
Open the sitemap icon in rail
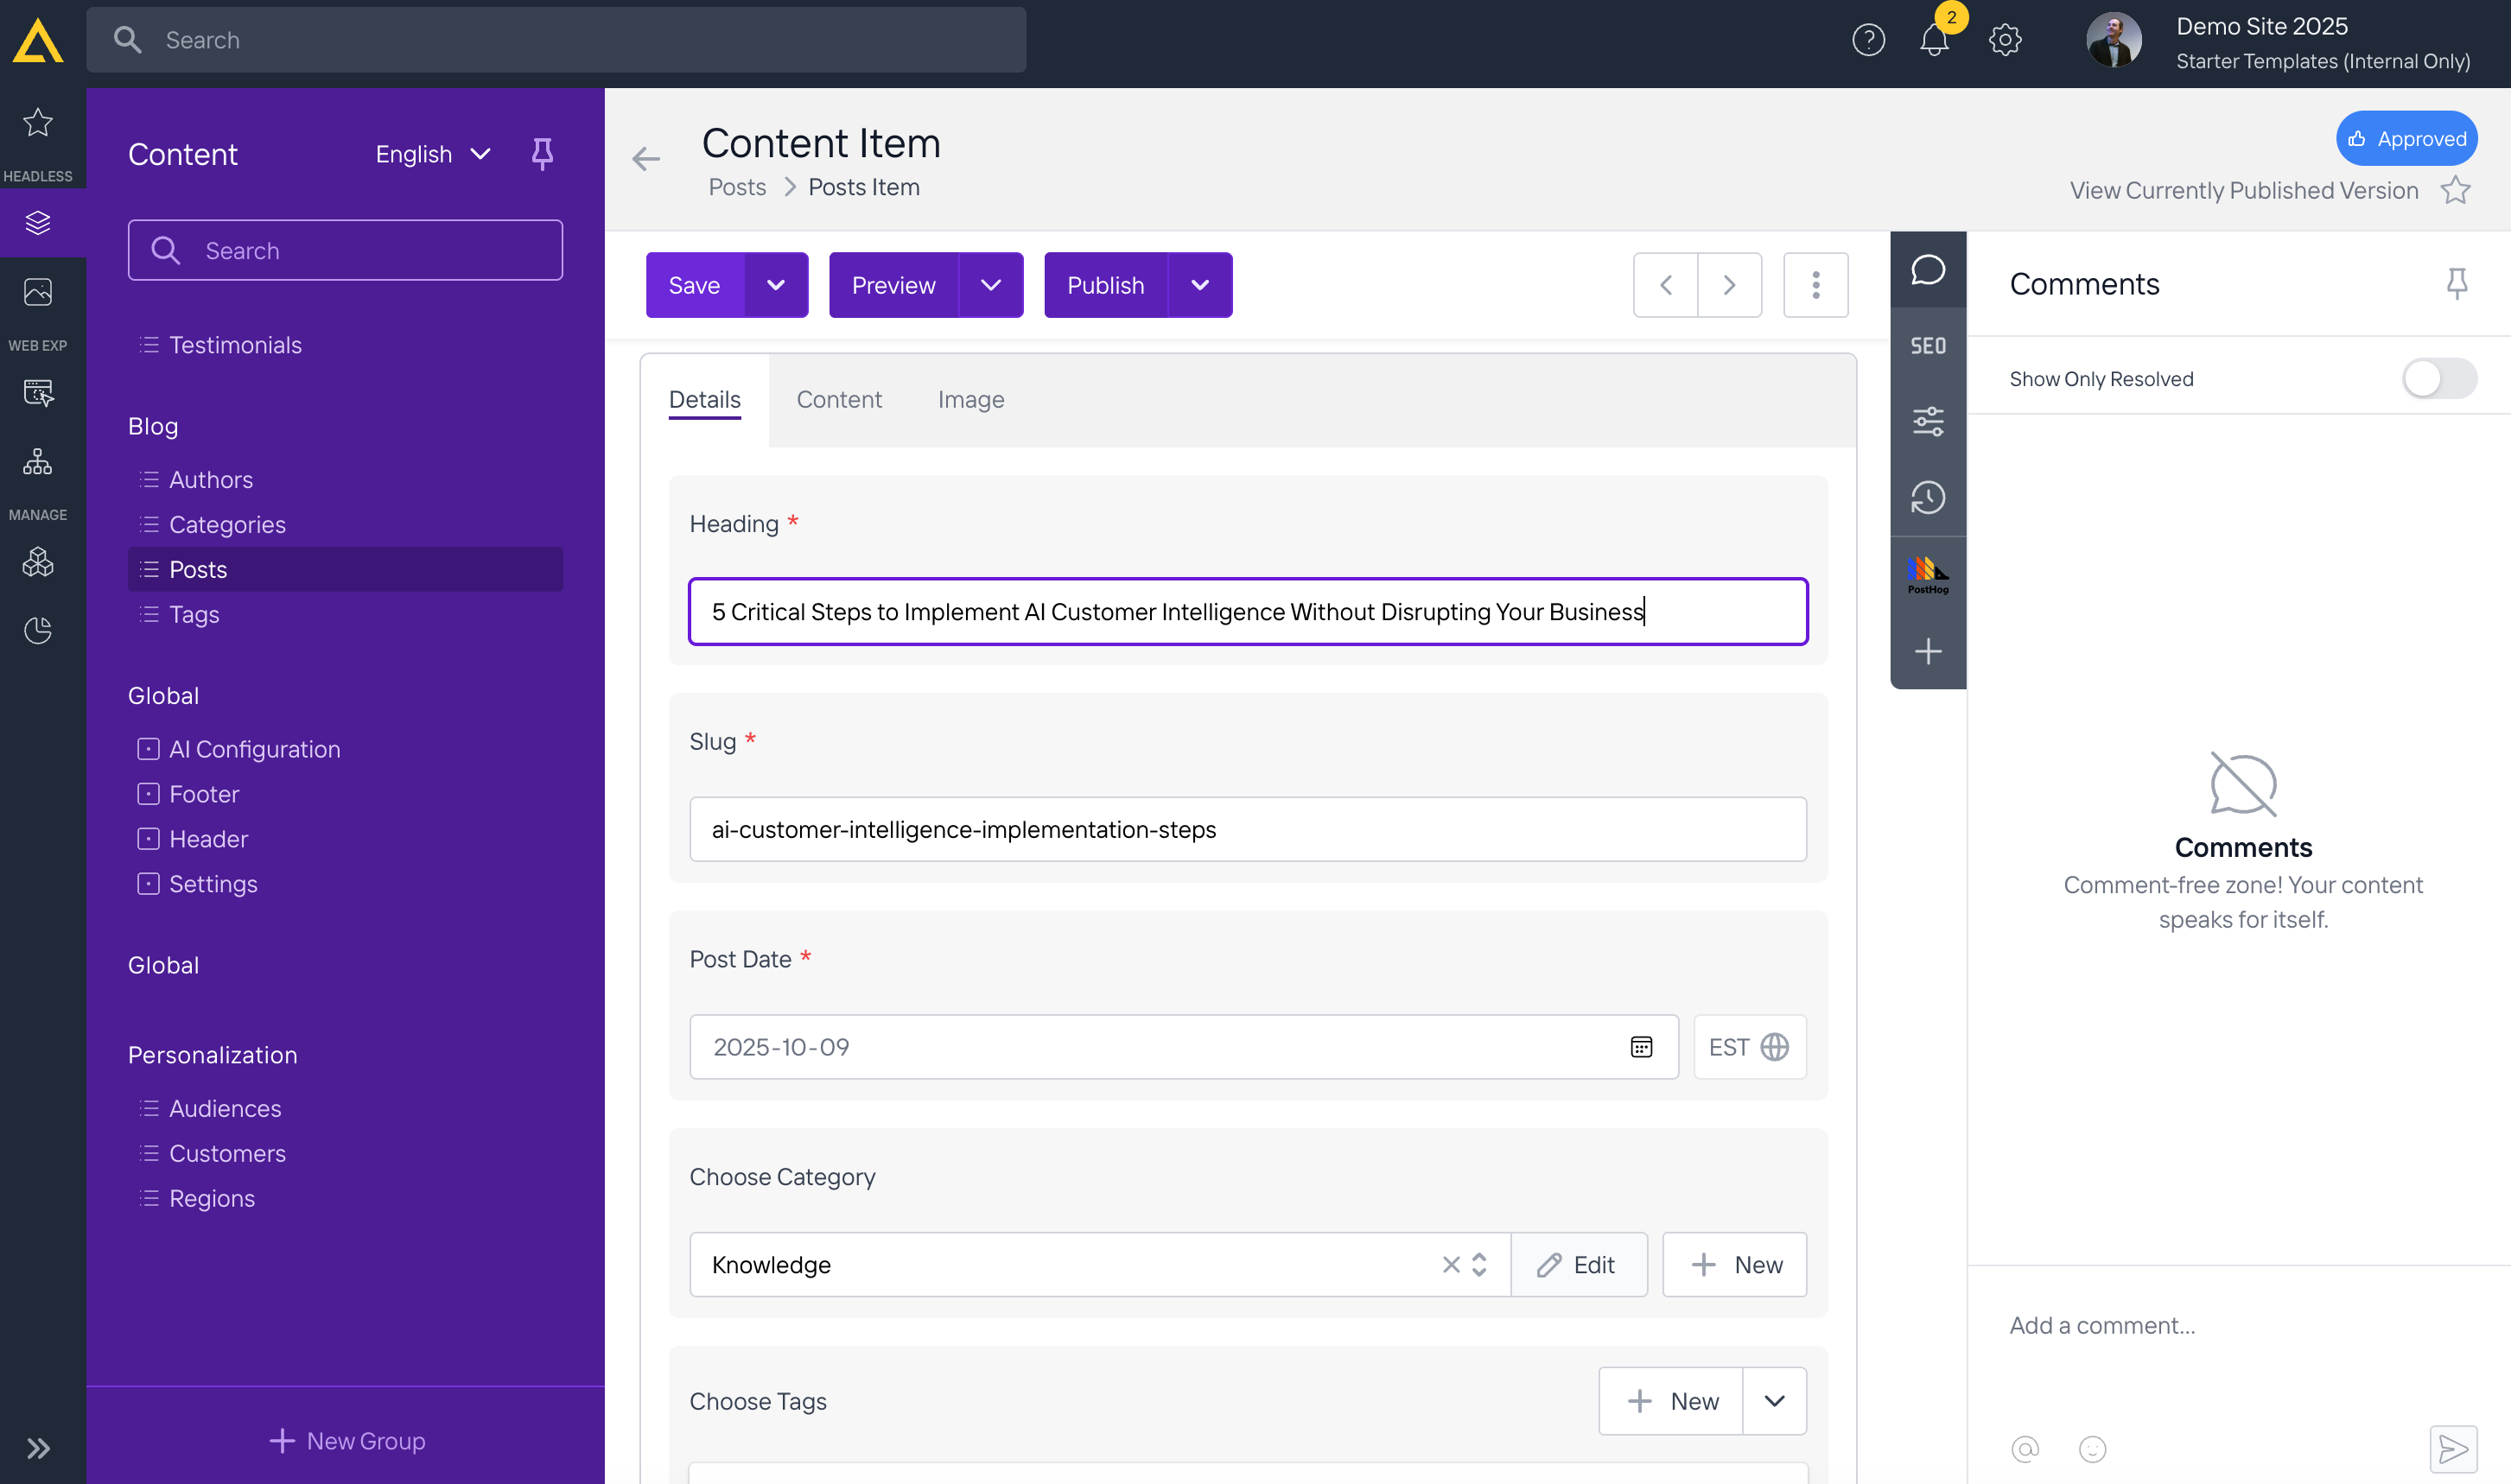point(38,462)
